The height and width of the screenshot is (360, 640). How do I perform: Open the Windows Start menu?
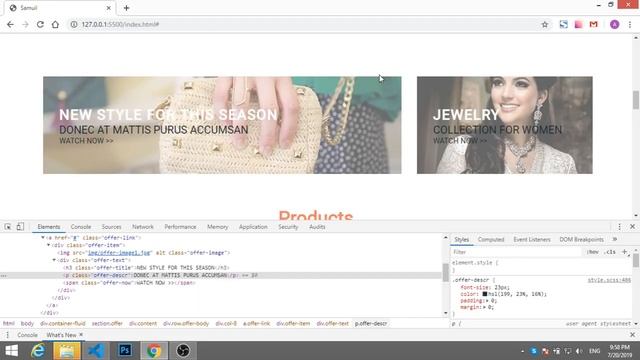pyautogui.click(x=11, y=351)
